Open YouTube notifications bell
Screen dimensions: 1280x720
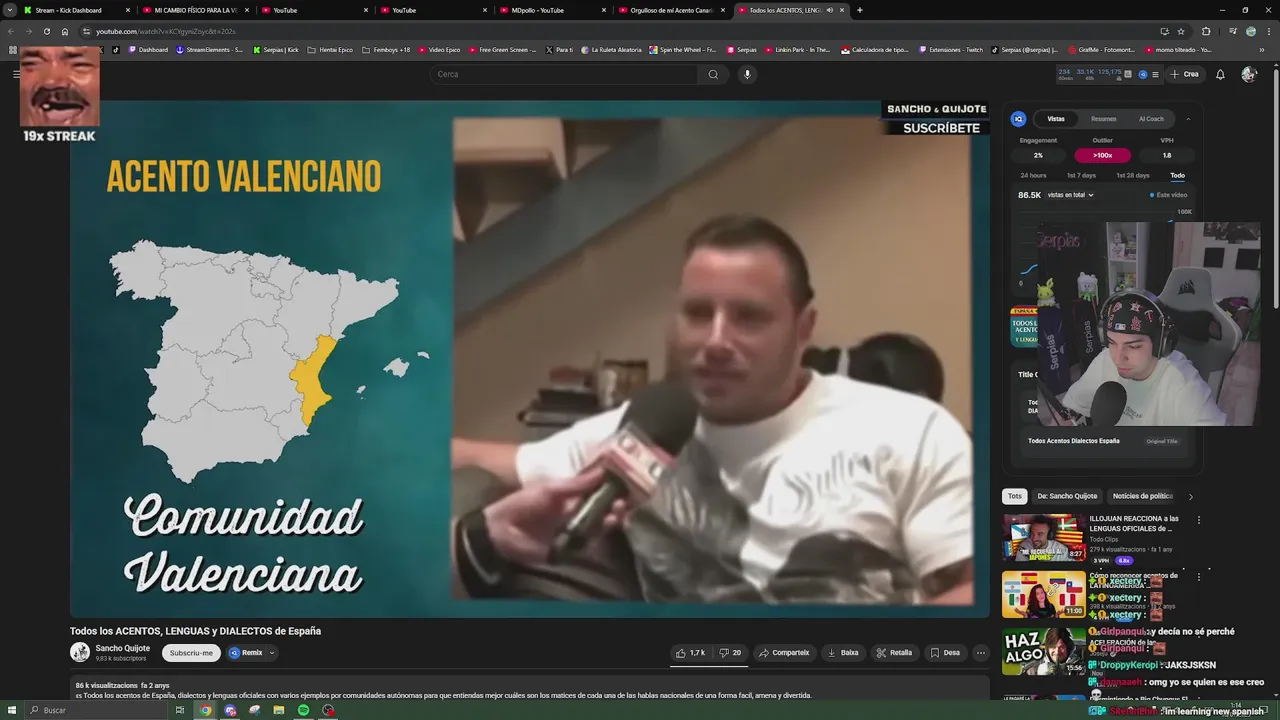tap(1220, 74)
